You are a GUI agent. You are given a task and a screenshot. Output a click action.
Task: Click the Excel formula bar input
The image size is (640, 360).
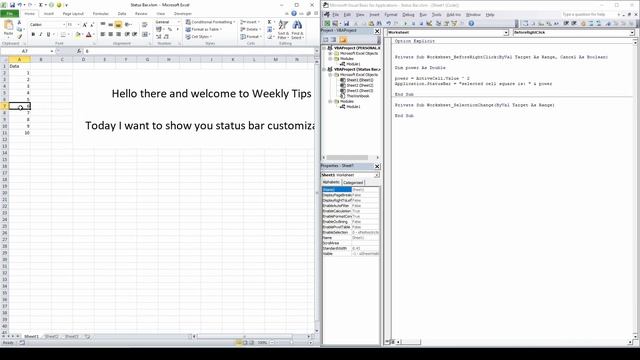[199, 51]
